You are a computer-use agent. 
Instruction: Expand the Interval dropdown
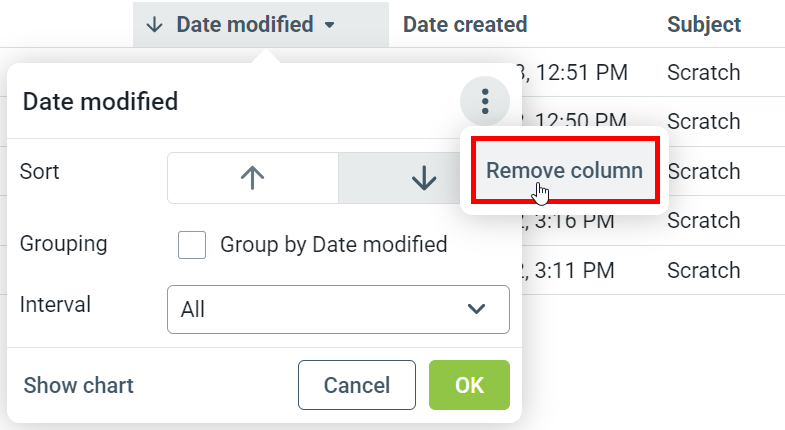point(338,309)
